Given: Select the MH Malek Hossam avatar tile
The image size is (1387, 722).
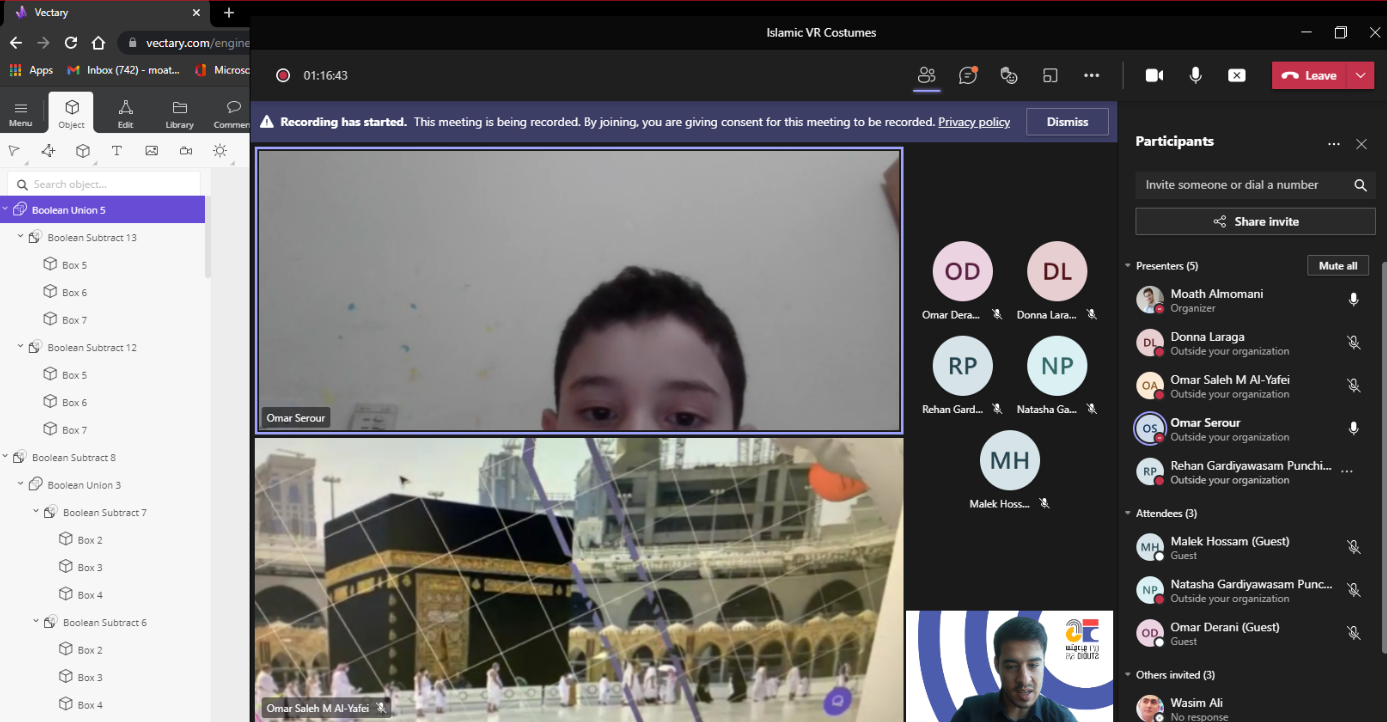Looking at the screenshot, I should 1010,460.
